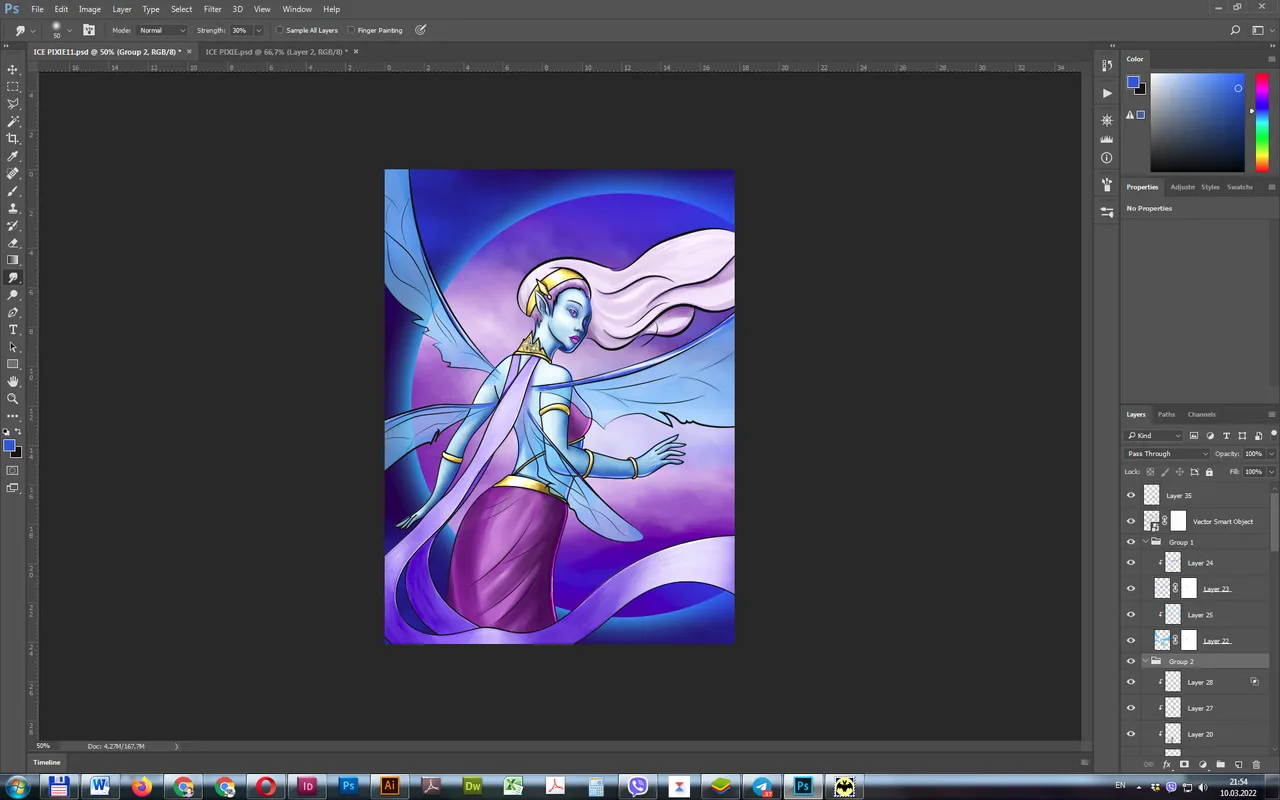
Task: Select the Smudge tool in toolbox
Action: tap(13, 278)
